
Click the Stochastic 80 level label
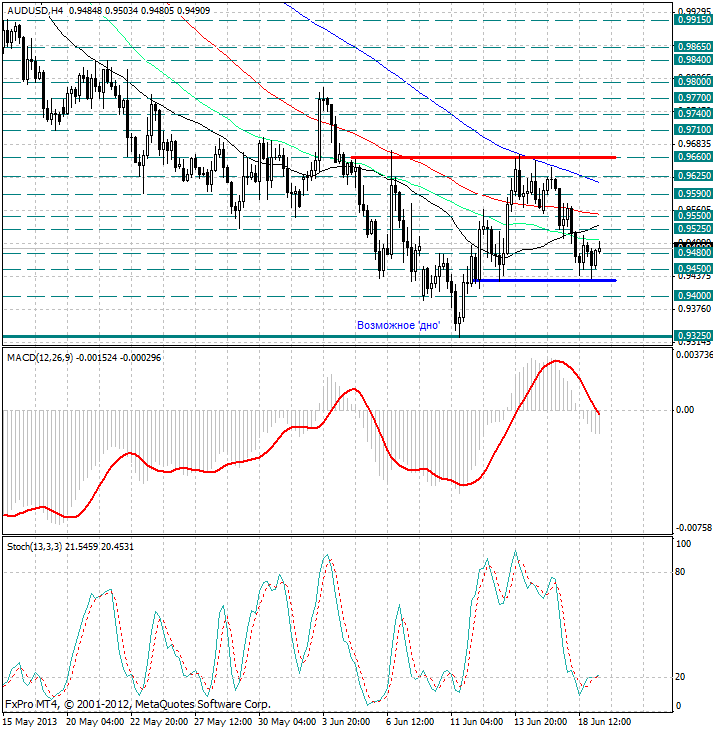click(x=680, y=572)
